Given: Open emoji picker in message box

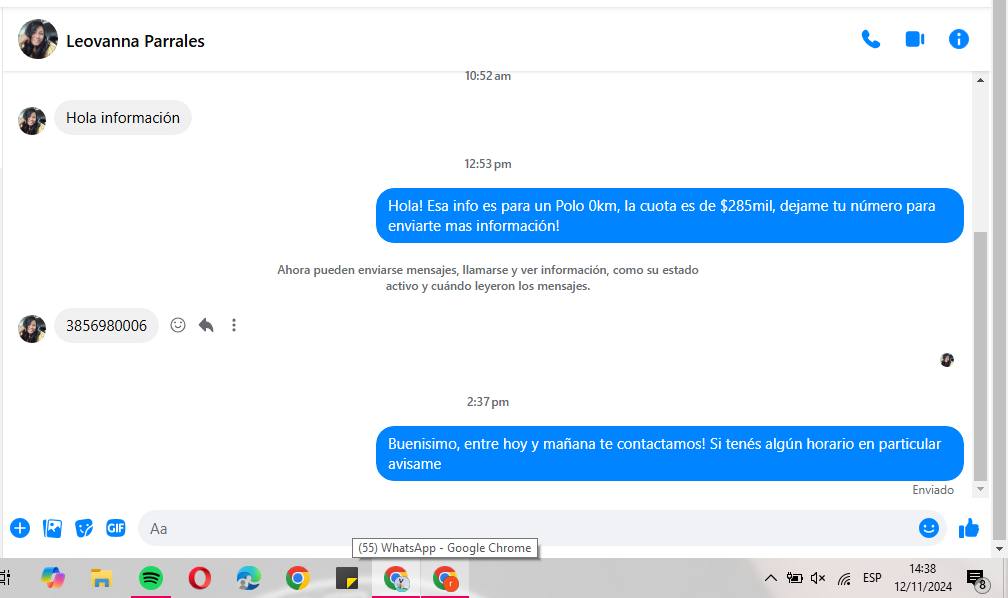Looking at the screenshot, I should [928, 528].
